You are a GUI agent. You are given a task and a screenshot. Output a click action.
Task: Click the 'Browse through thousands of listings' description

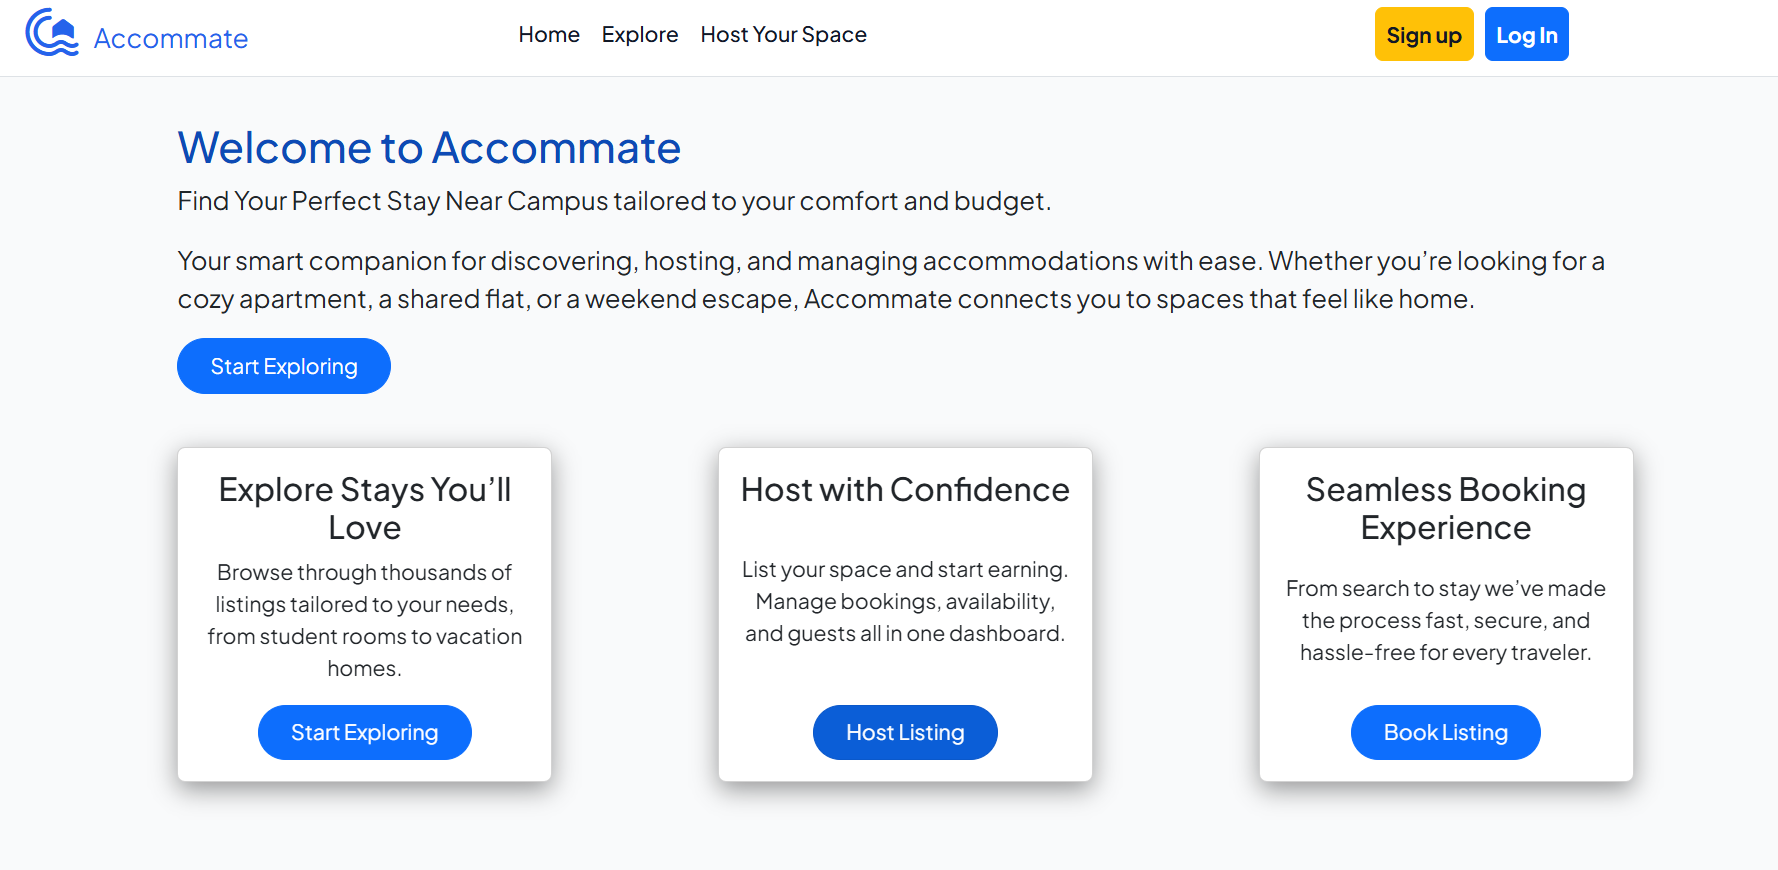[365, 620]
